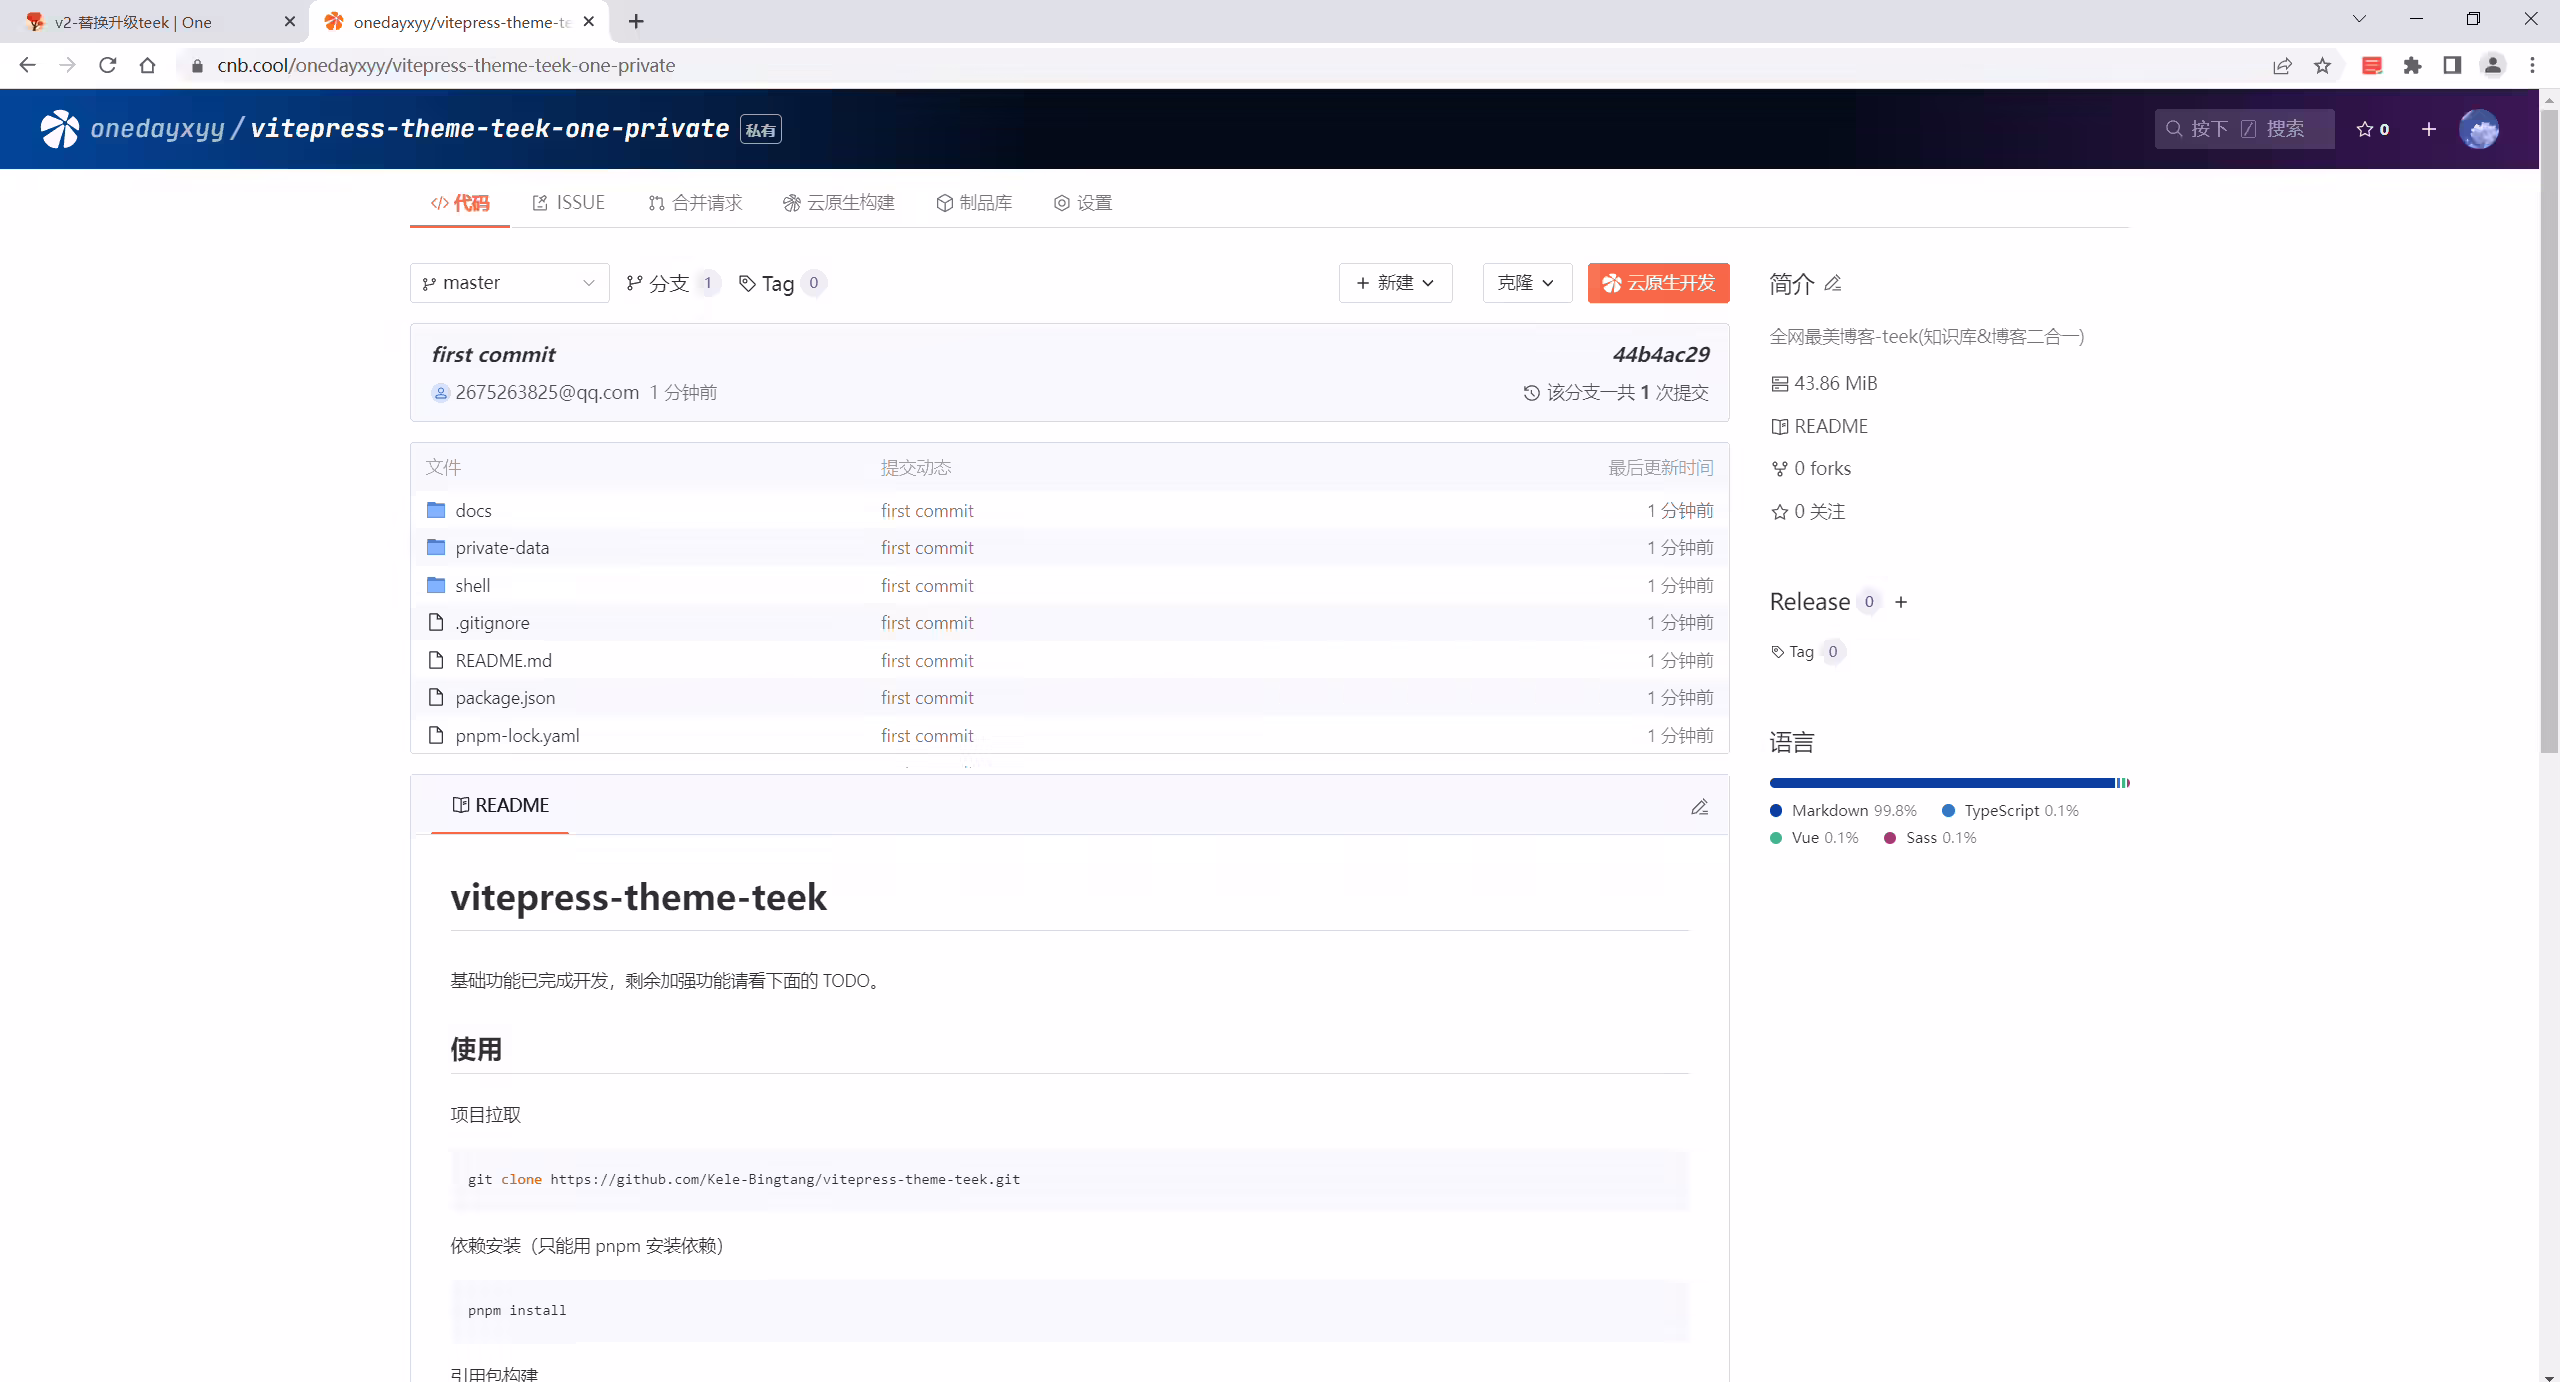
Task: Switch to the 代码 tab
Action: (460, 203)
